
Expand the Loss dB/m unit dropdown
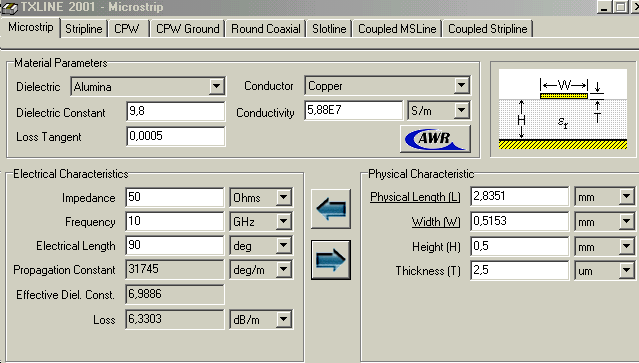[x=283, y=319]
